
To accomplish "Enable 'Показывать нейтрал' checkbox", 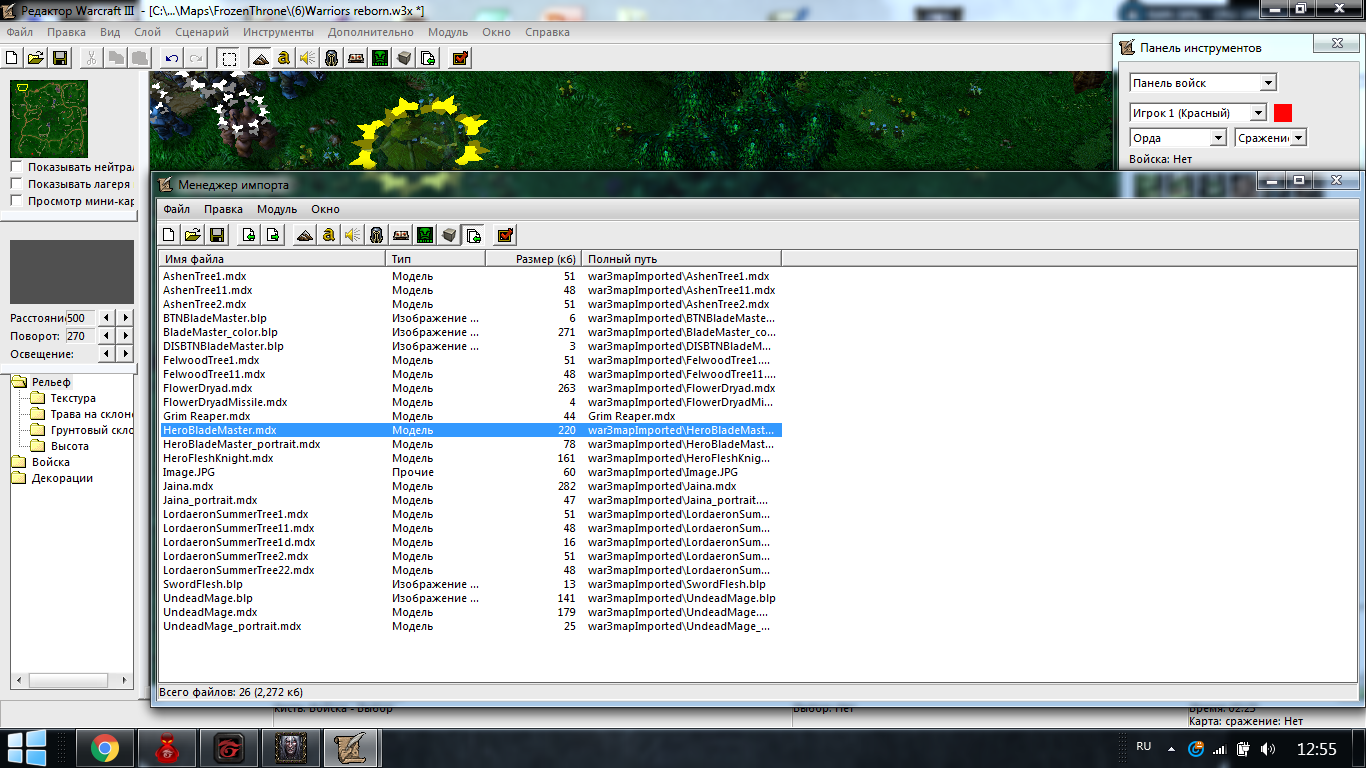I will click(17, 167).
